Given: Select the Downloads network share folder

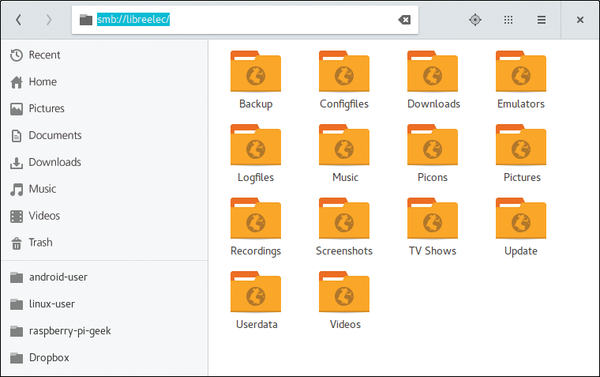Looking at the screenshot, I should pos(433,80).
